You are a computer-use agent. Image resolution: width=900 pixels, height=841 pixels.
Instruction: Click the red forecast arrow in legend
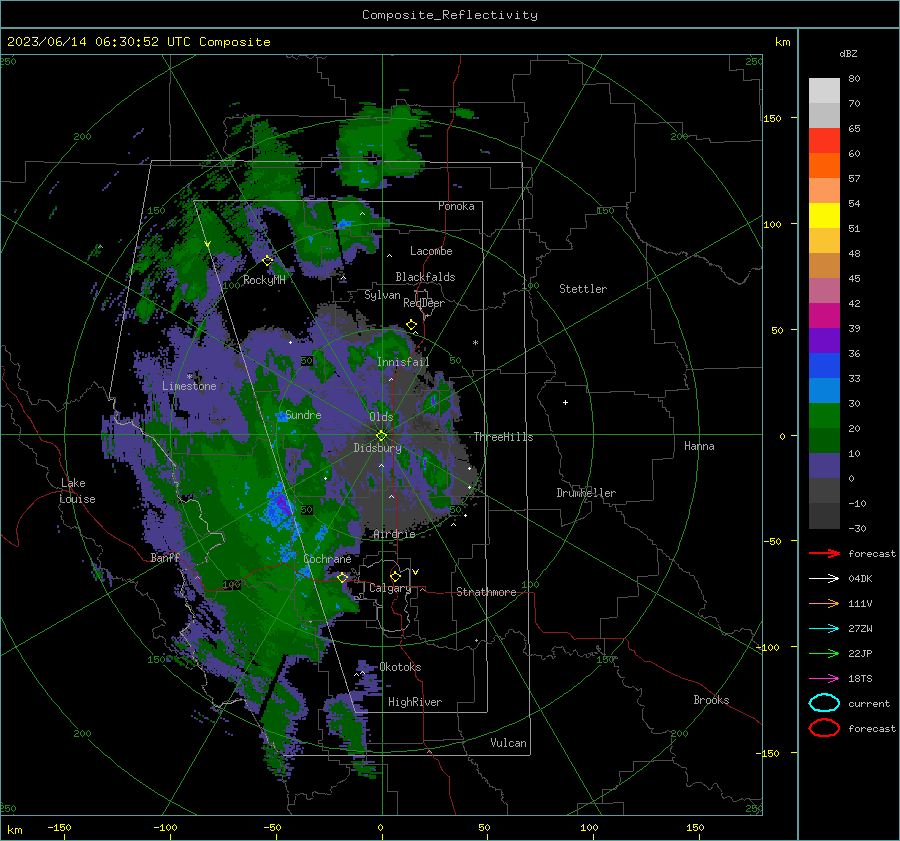[x=824, y=553]
